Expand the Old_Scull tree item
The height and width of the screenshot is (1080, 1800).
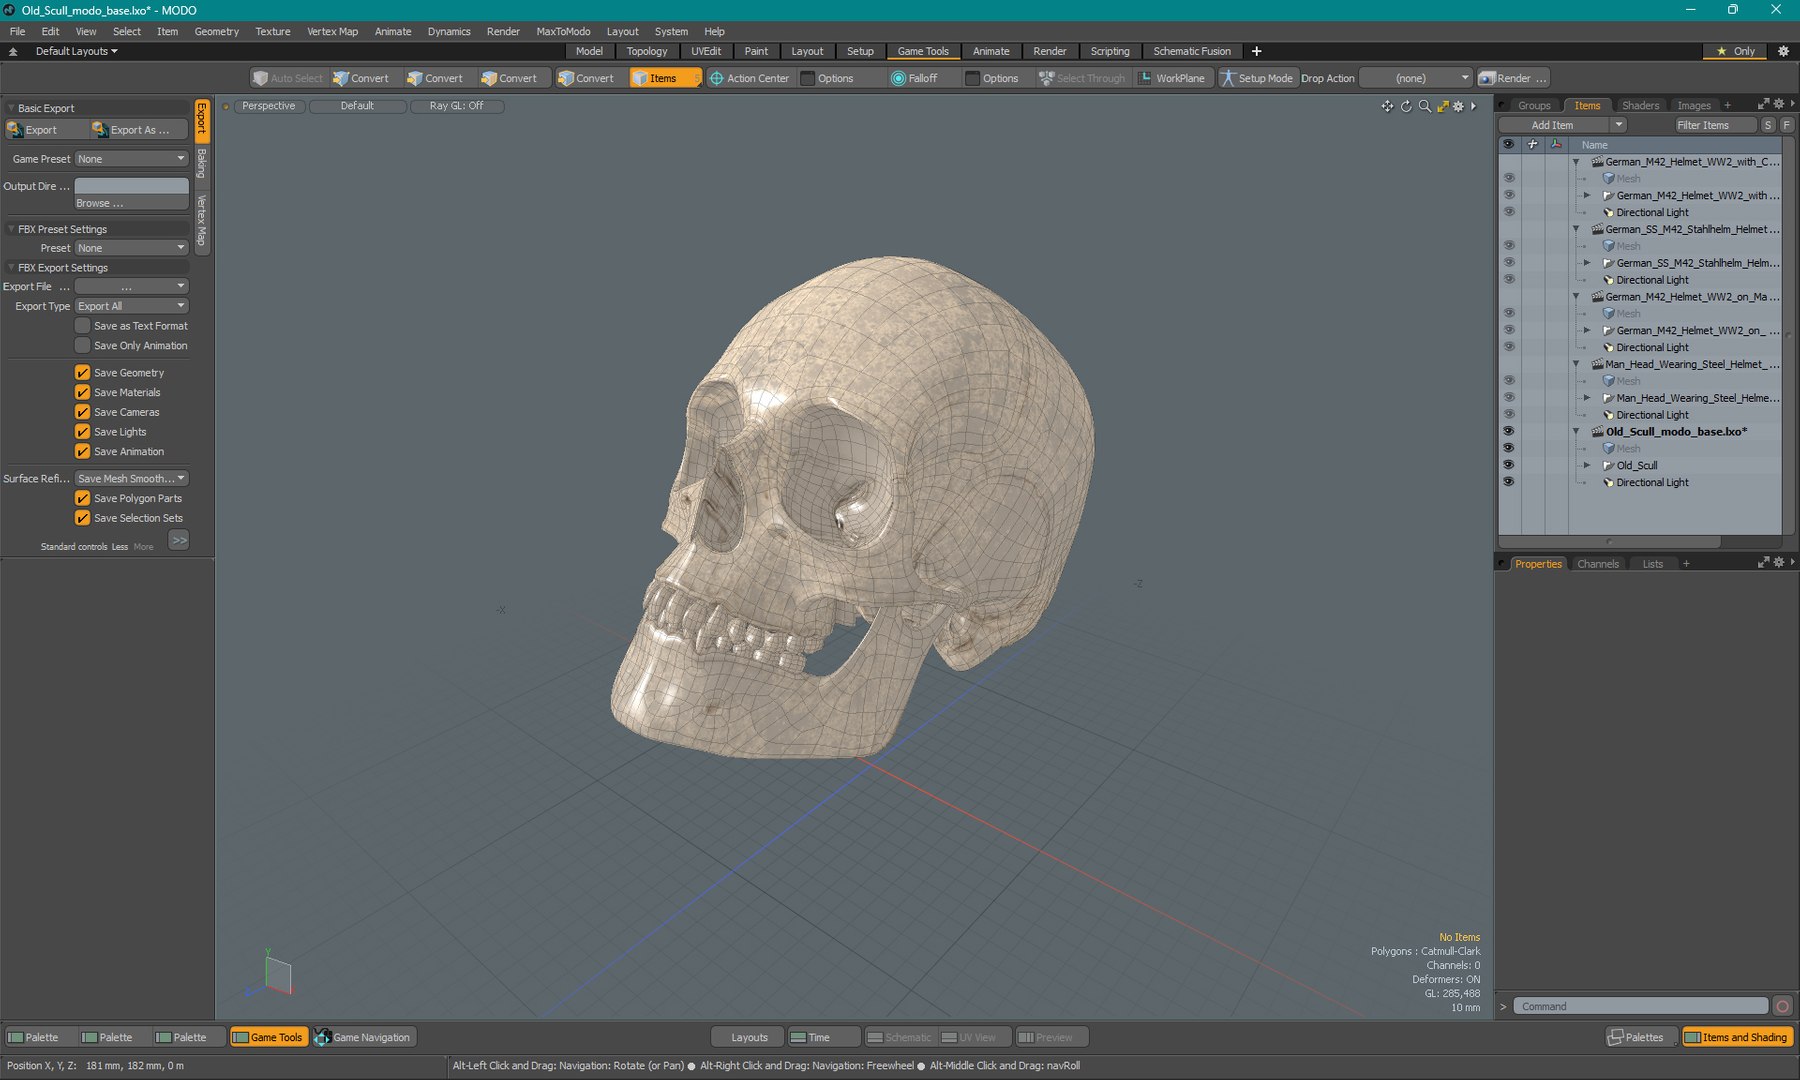tap(1586, 465)
